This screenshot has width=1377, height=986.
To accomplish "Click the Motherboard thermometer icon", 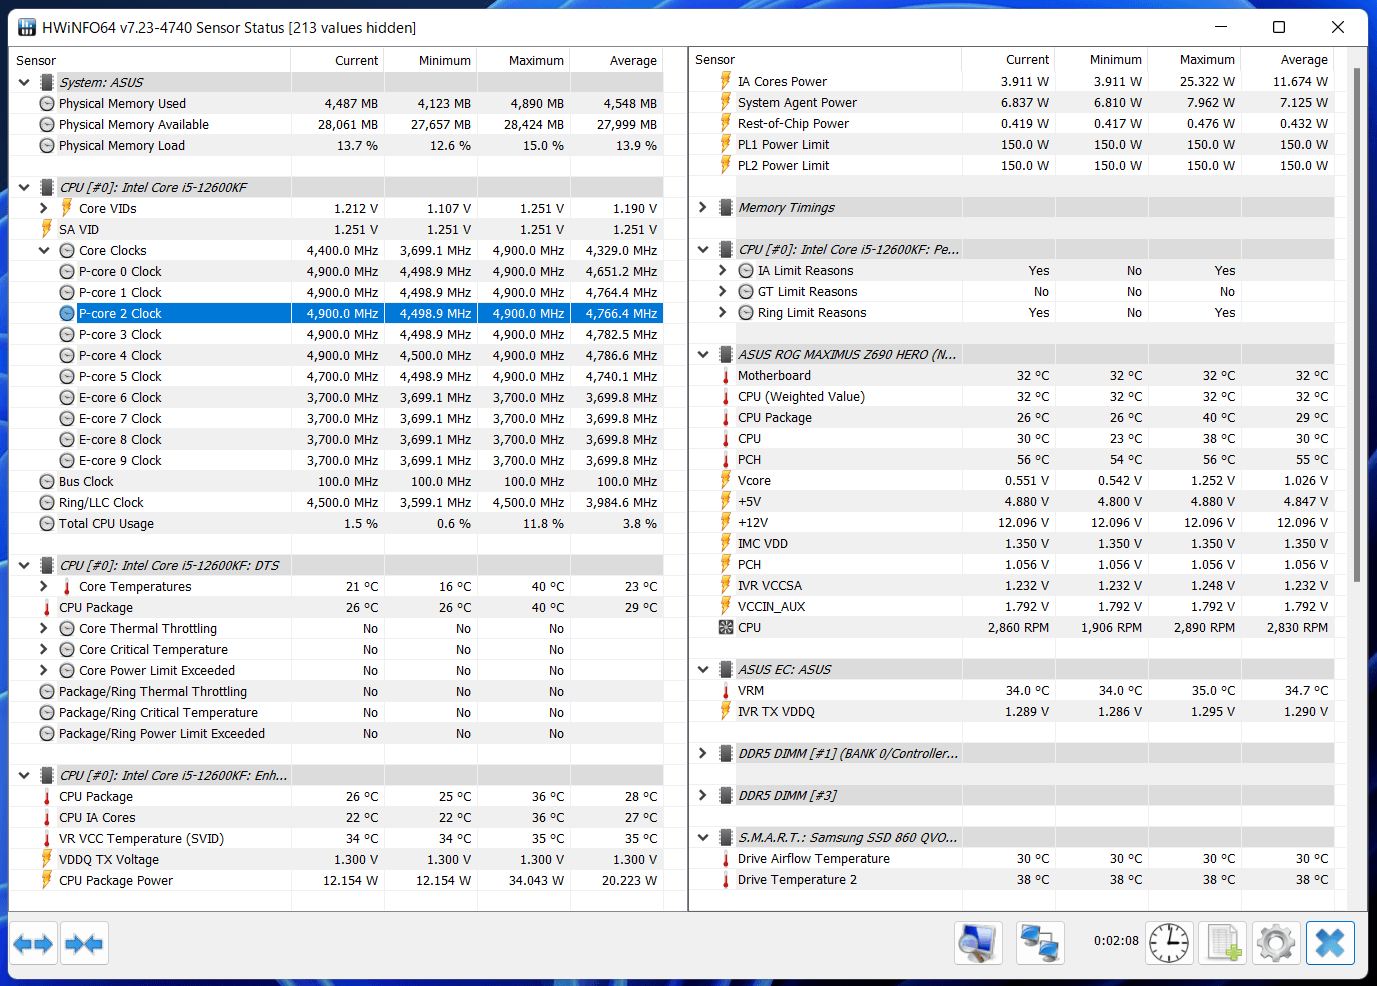I will 726,376.
